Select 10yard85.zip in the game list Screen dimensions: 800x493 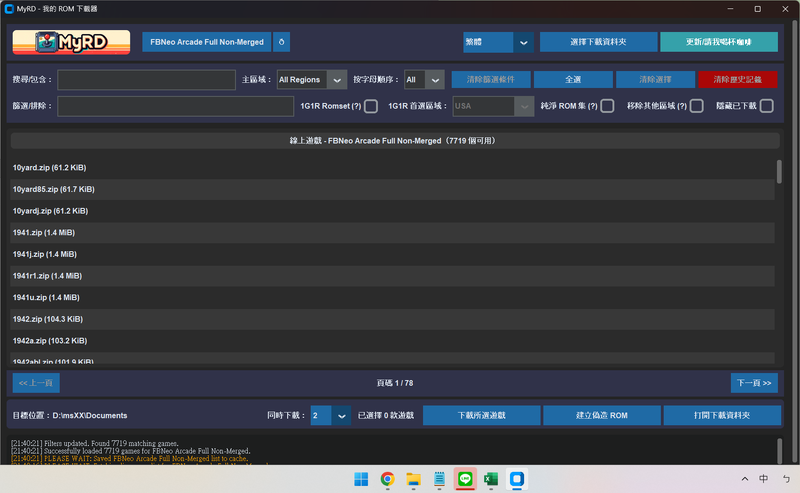coord(392,189)
